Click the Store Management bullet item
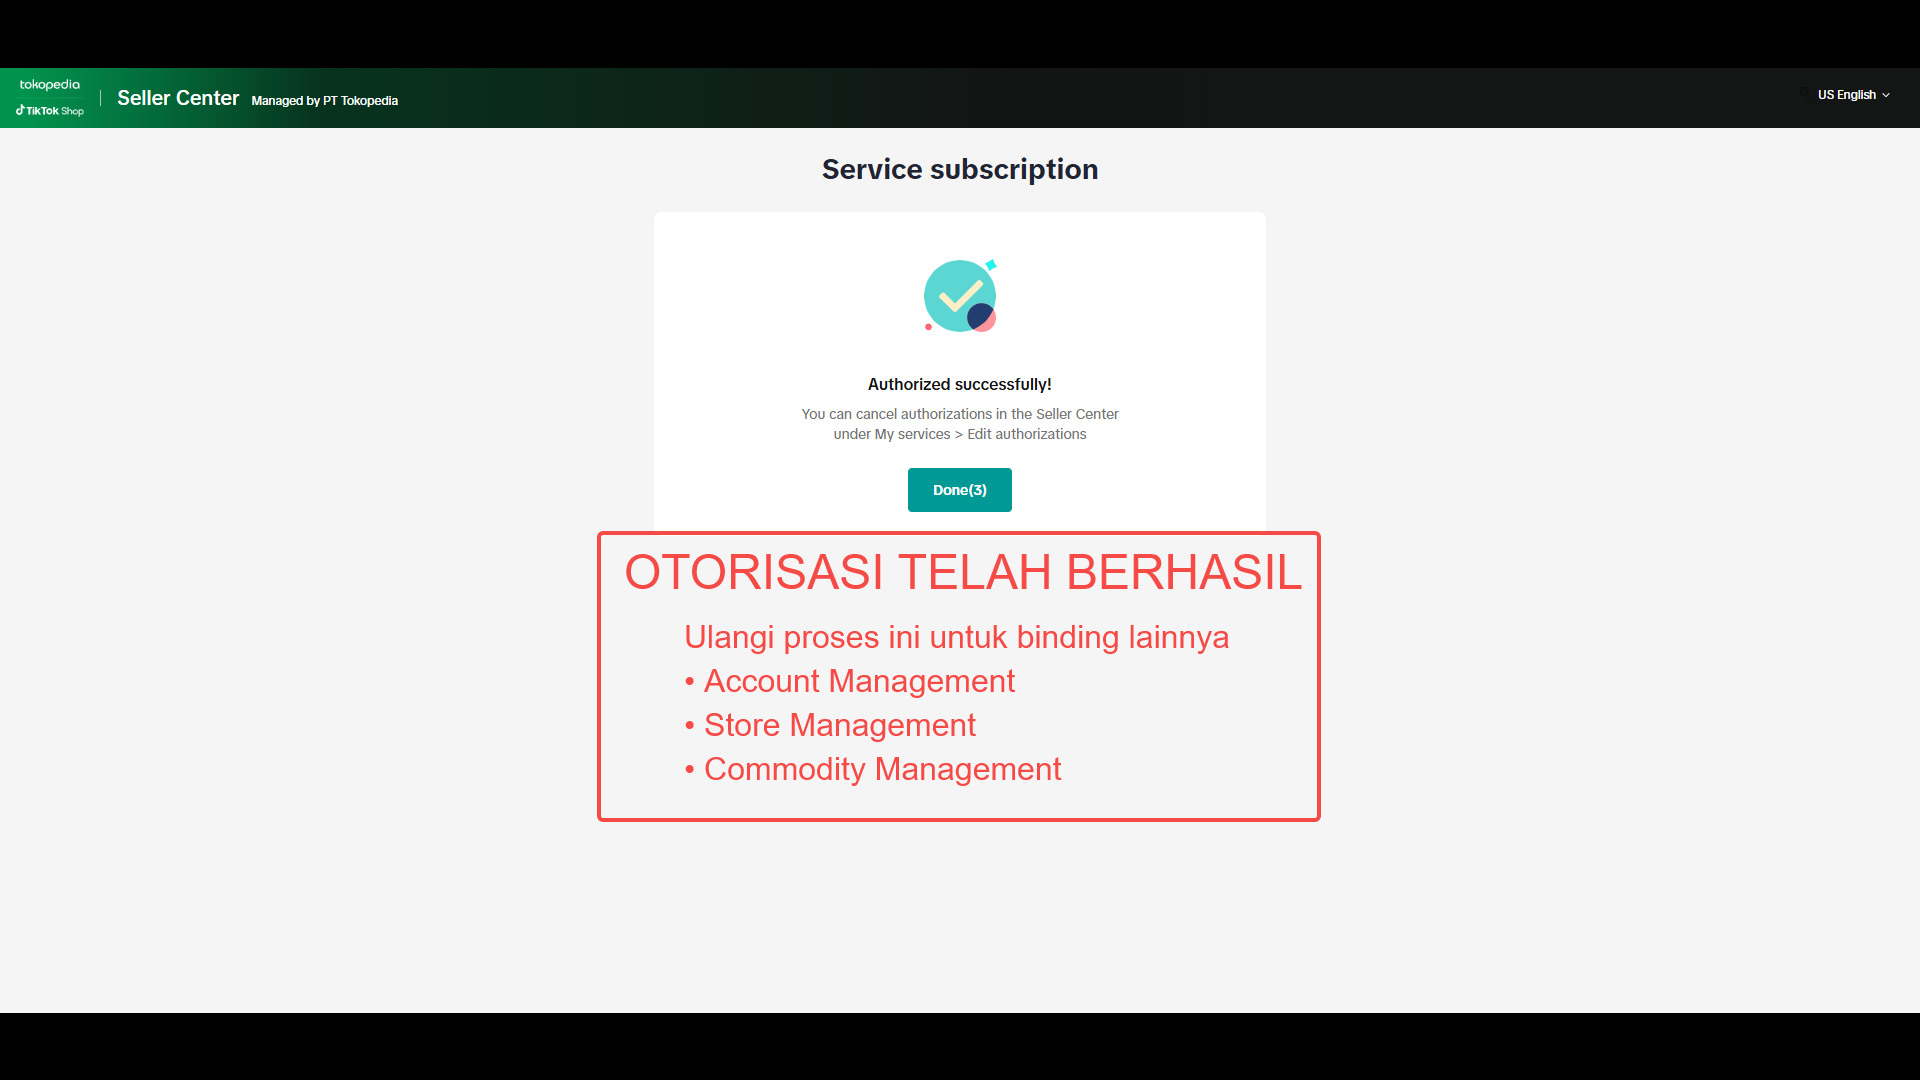This screenshot has width=1920, height=1080. pyautogui.click(x=839, y=725)
